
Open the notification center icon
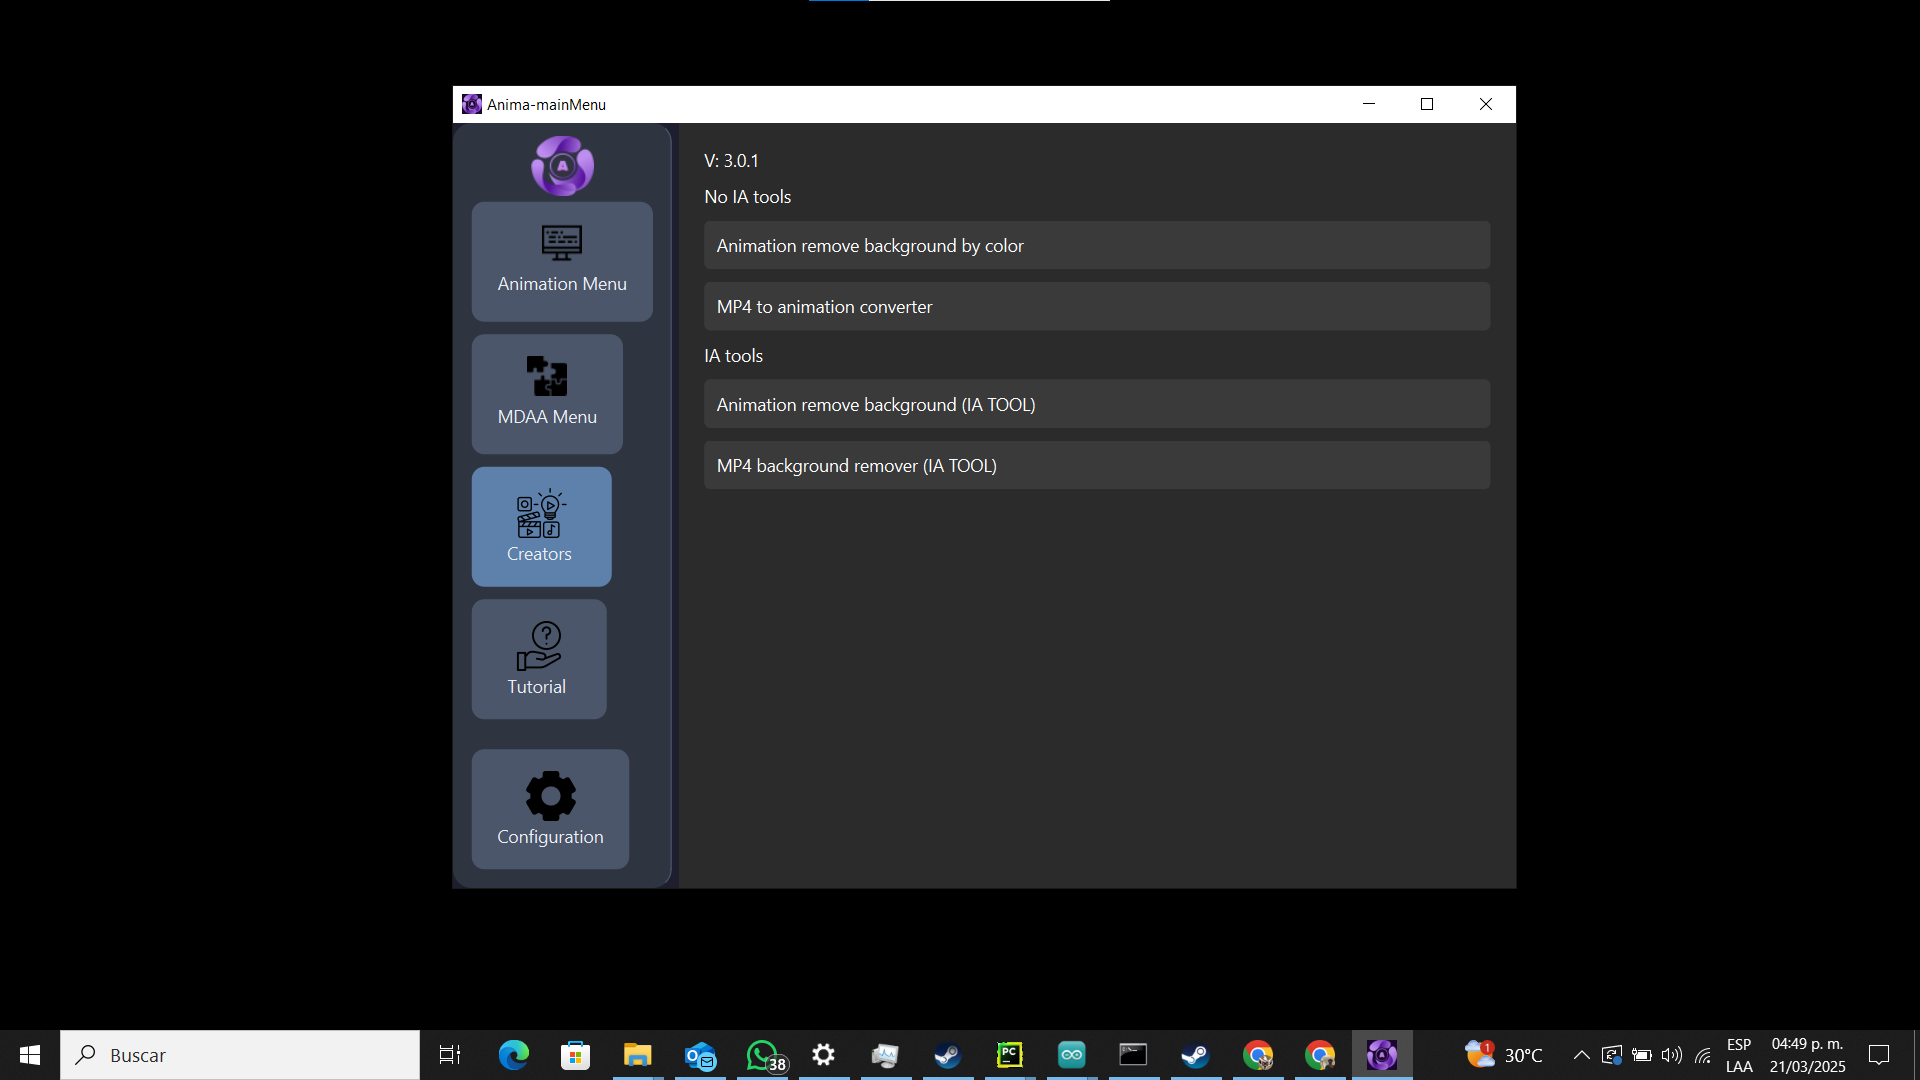[x=1879, y=1055]
